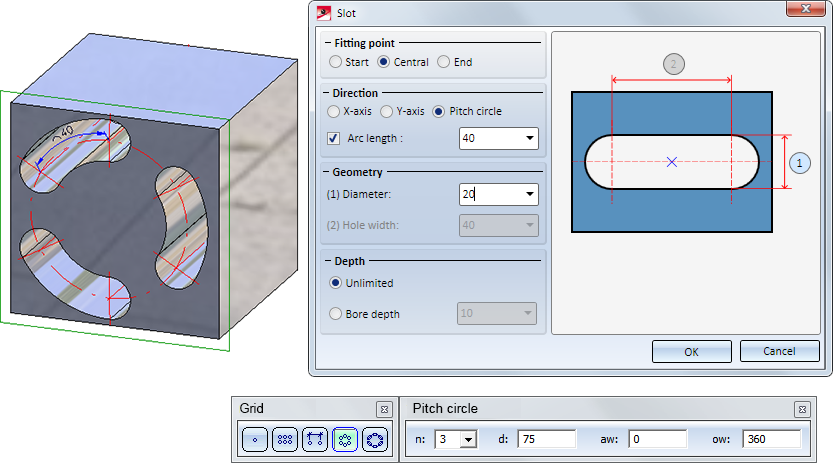833x463 pixels.
Task: Choose the rectangular dot grid pattern icon
Action: point(285,440)
